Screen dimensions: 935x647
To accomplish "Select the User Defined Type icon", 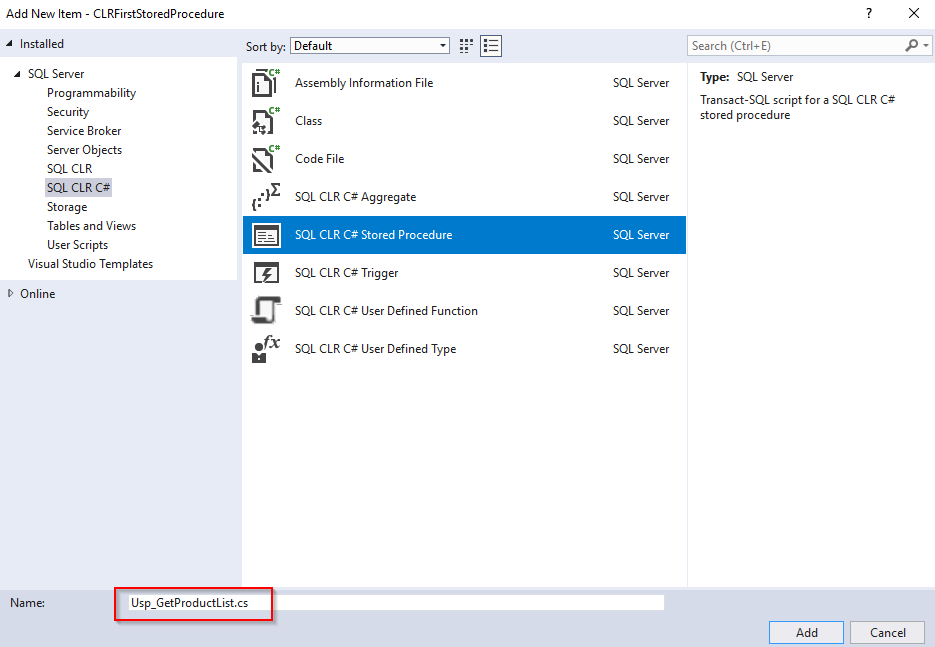I will coord(265,349).
